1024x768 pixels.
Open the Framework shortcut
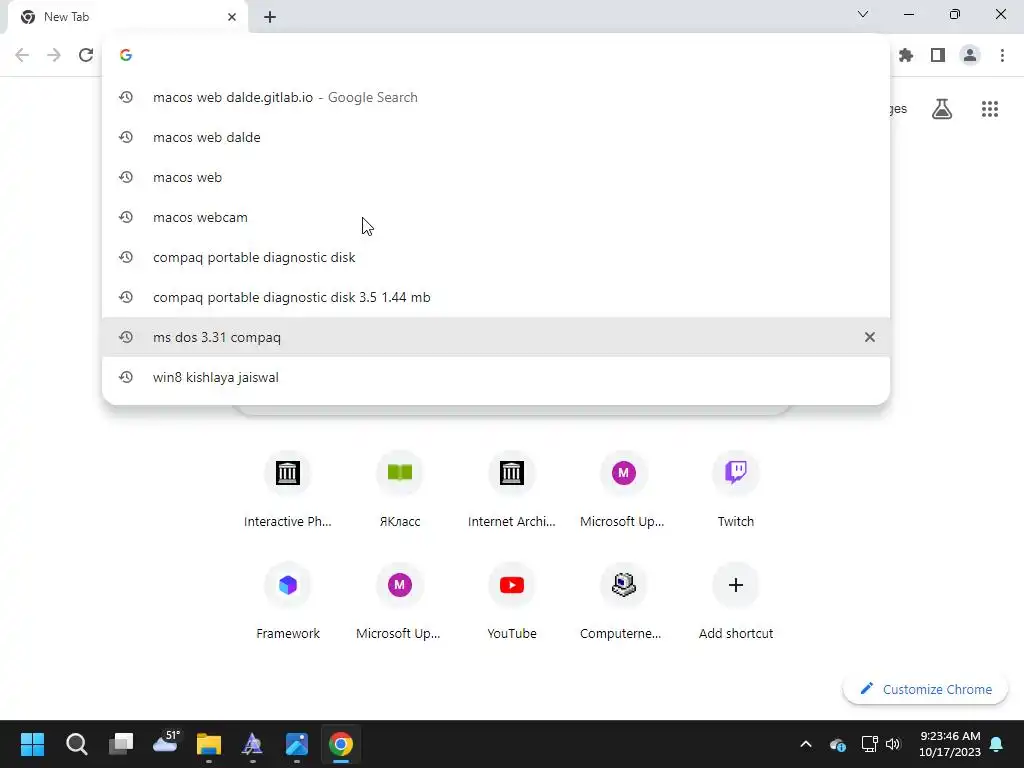pyautogui.click(x=287, y=601)
